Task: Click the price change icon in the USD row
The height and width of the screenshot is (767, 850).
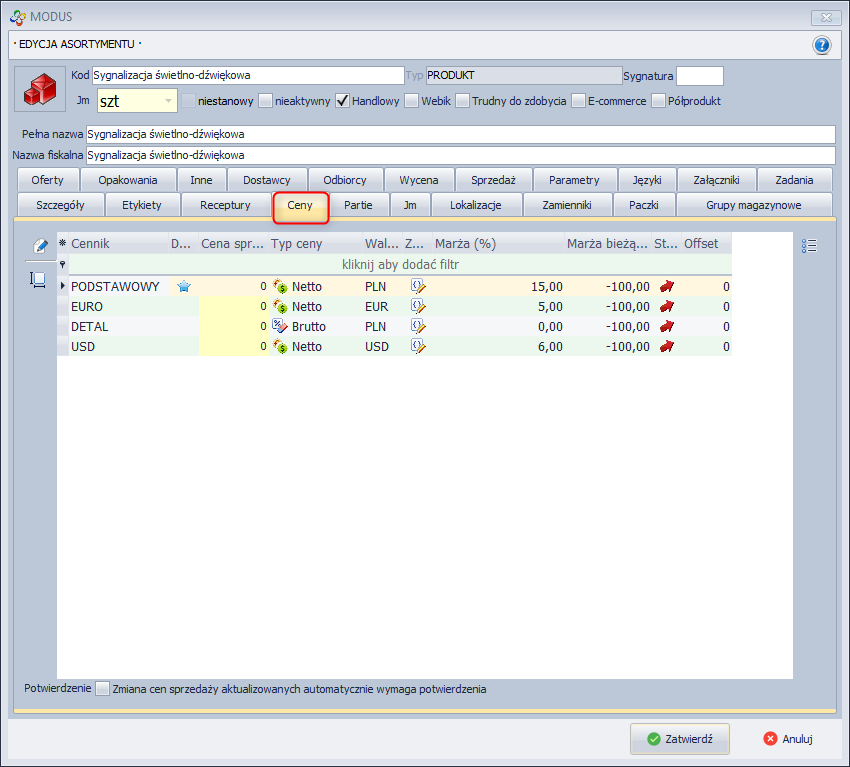Action: click(418, 346)
